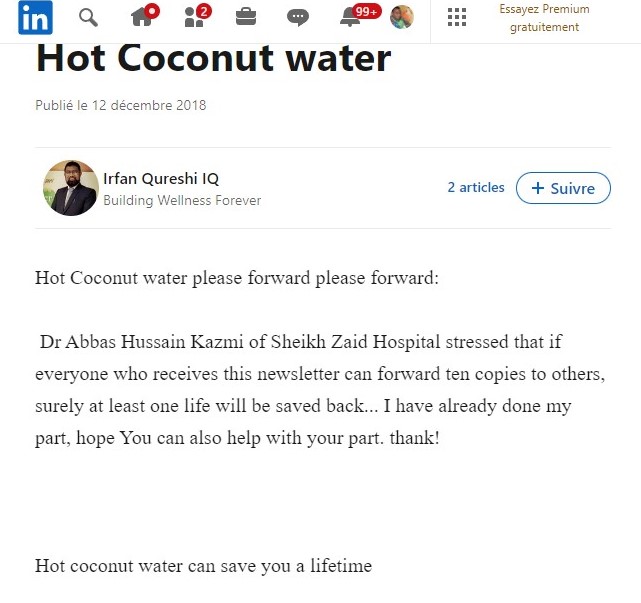The width and height of the screenshot is (641, 603).
Task: Click Irfan Qureshi's profile photo
Action: [71, 188]
